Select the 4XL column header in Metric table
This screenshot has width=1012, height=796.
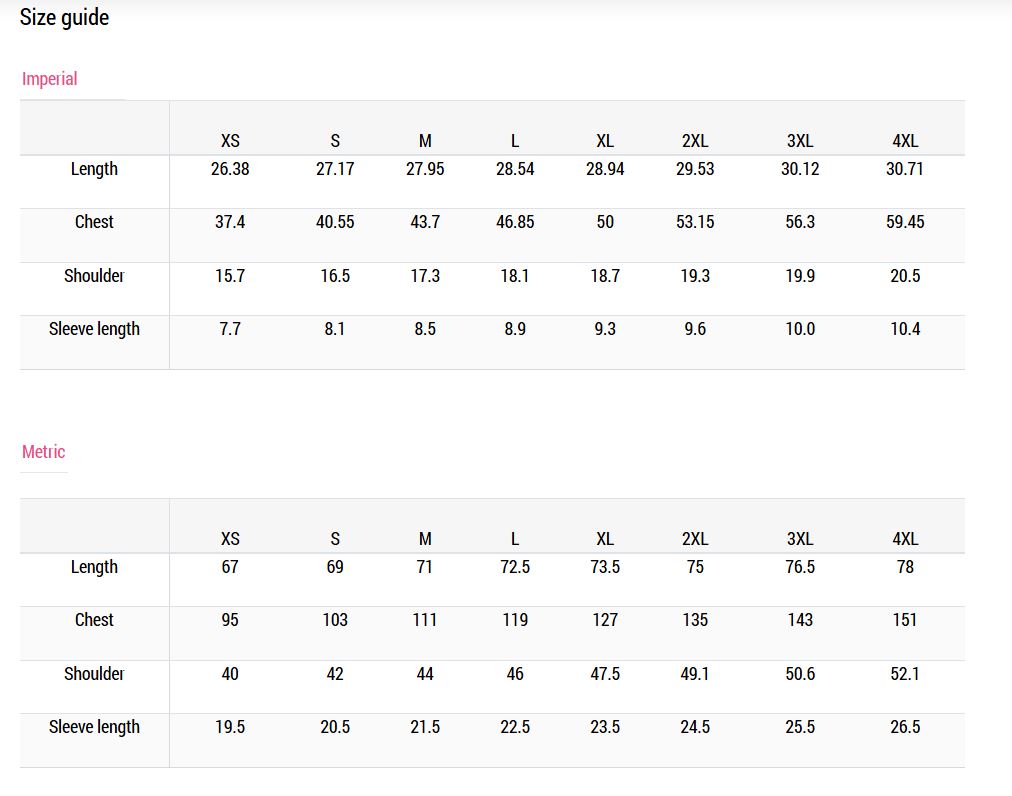tap(905, 539)
